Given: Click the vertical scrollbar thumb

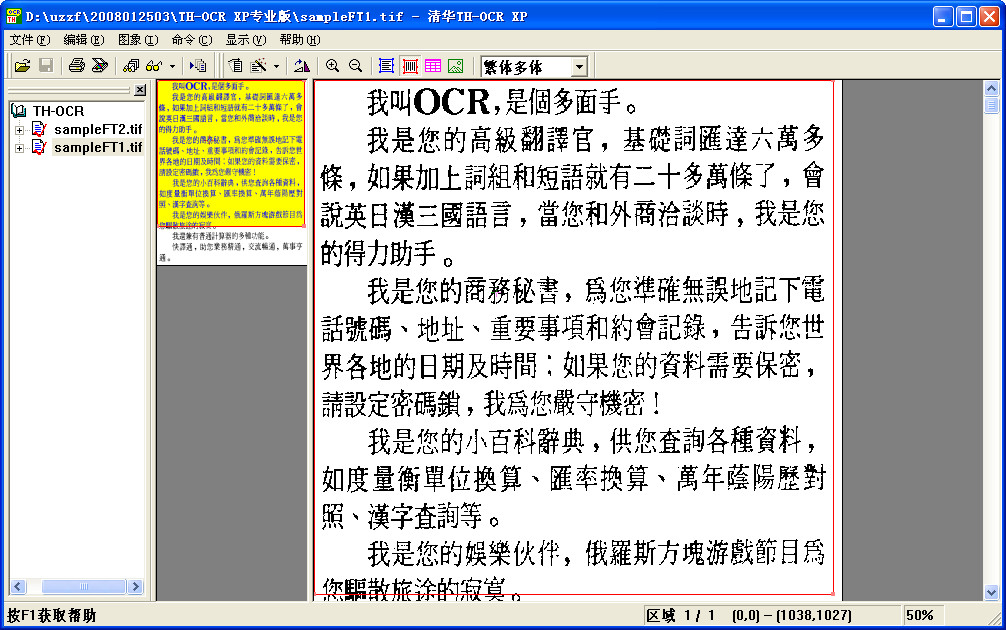Looking at the screenshot, I should pyautogui.click(x=991, y=105).
